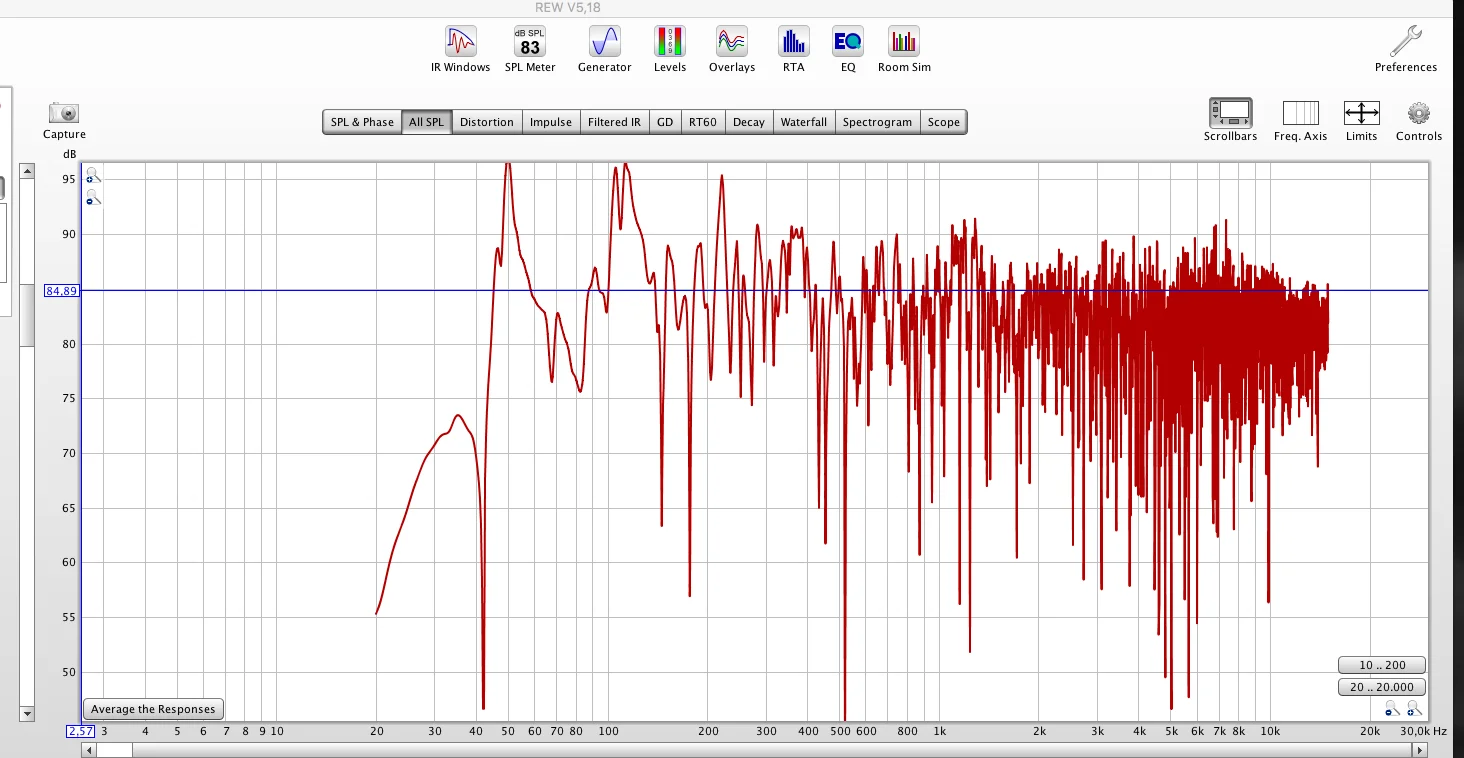Open the RT60 tab

coord(703,122)
